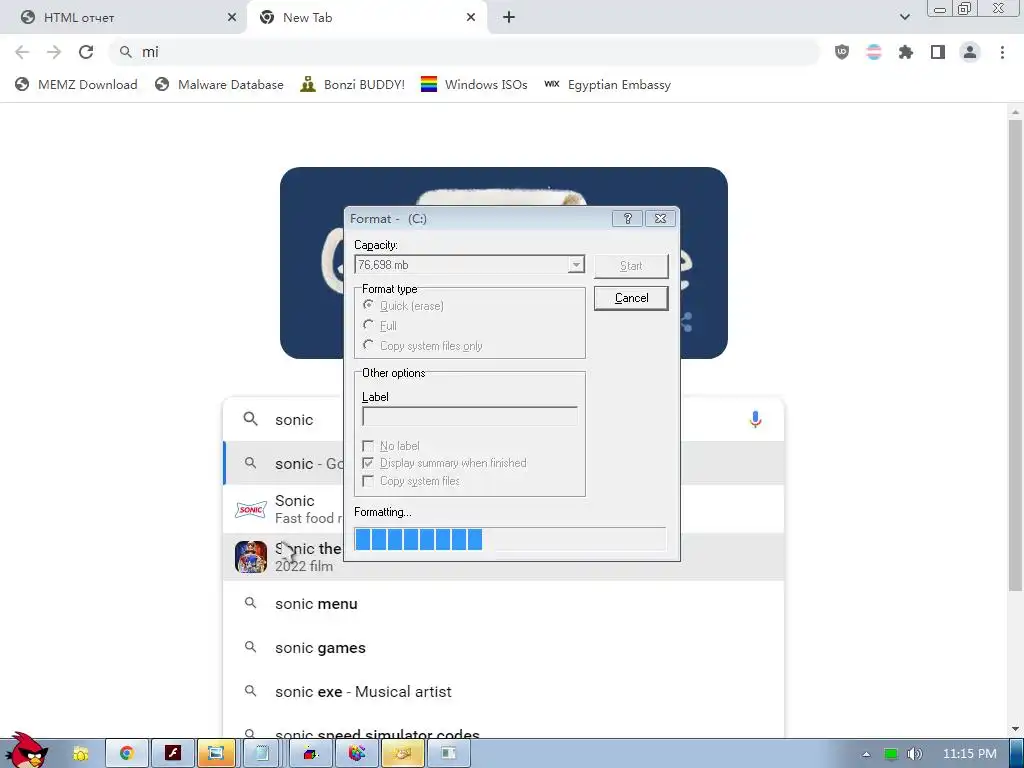This screenshot has width=1024, height=768.
Task: Click the striped flag extension icon
Action: [x=874, y=52]
